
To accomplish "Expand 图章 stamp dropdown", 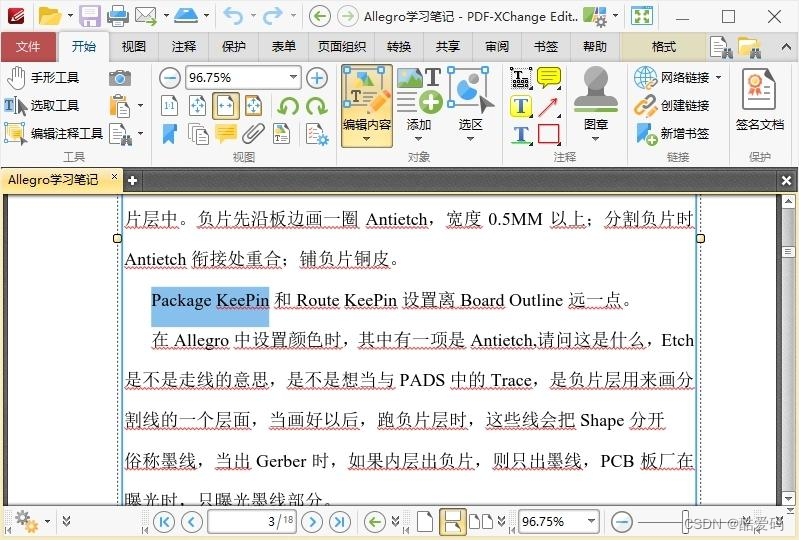I will pos(595,139).
